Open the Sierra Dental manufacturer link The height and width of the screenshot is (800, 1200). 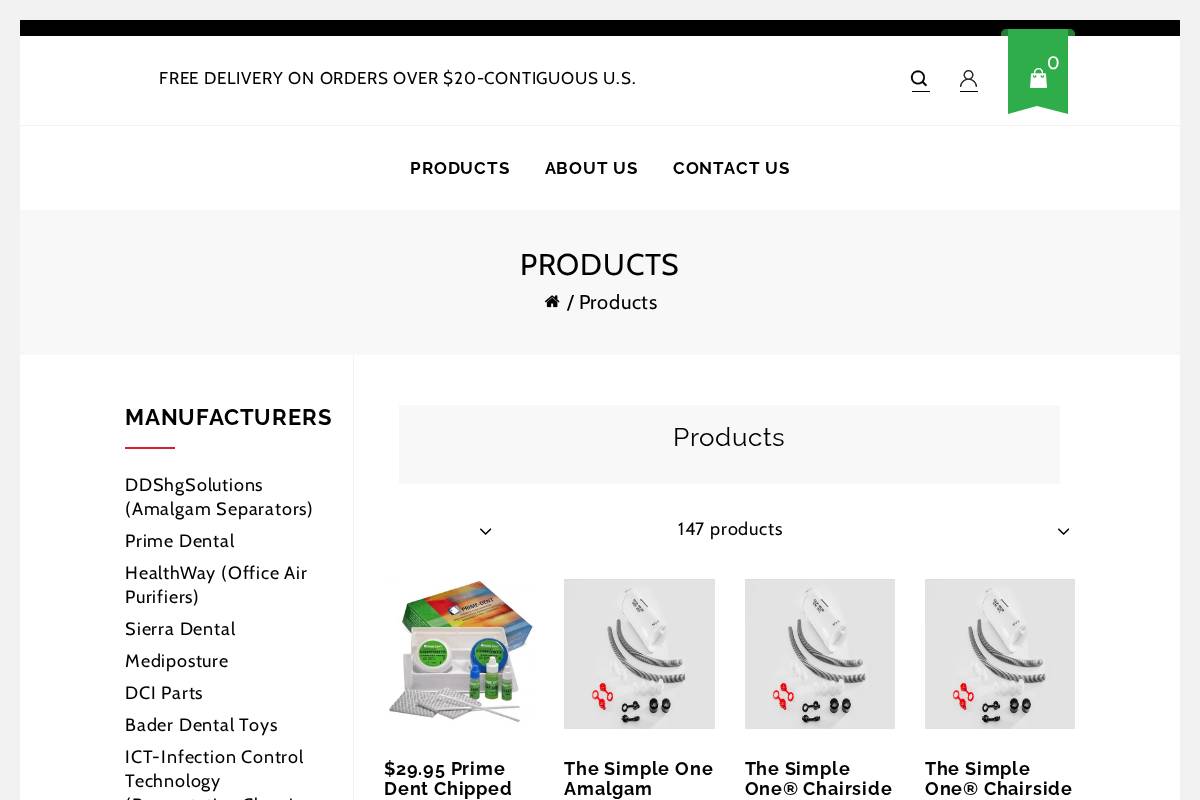(x=180, y=629)
